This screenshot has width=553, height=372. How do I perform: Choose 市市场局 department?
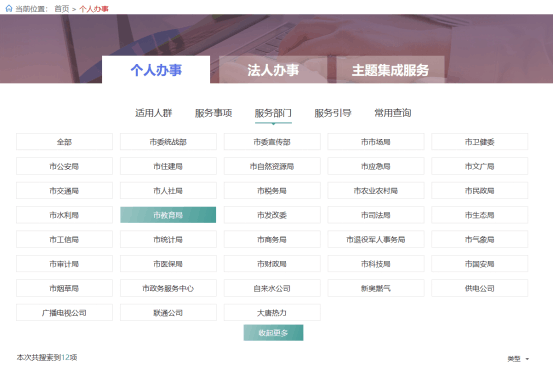pos(376,142)
